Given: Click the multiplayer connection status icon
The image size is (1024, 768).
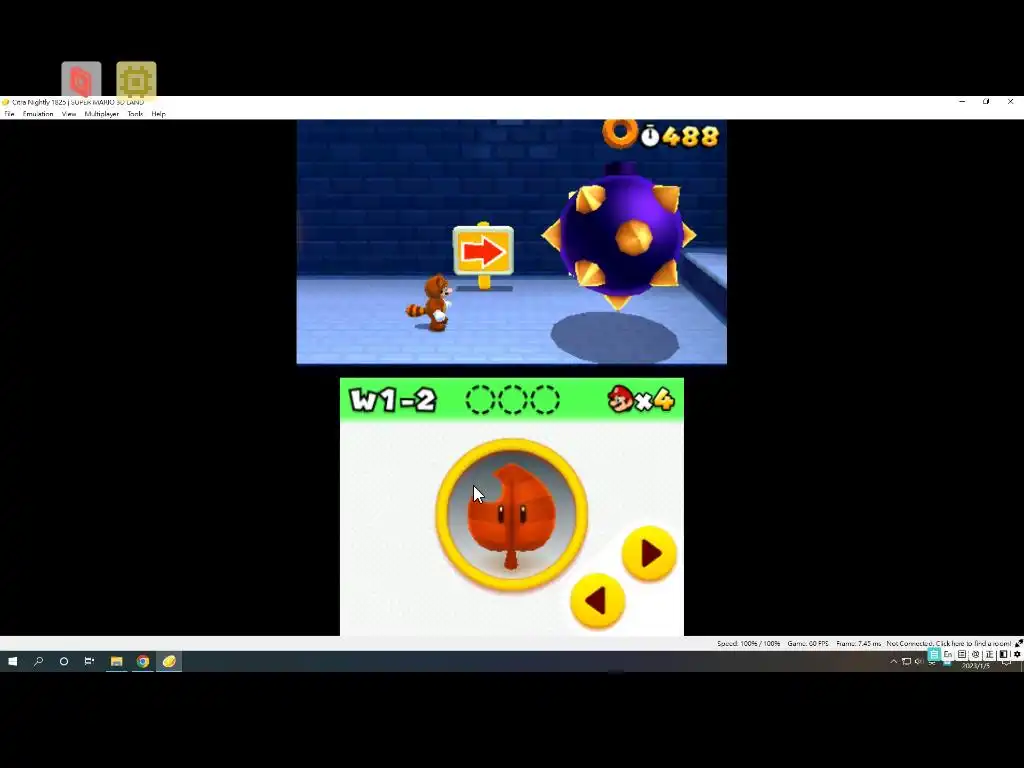Looking at the screenshot, I should coord(1018,643).
